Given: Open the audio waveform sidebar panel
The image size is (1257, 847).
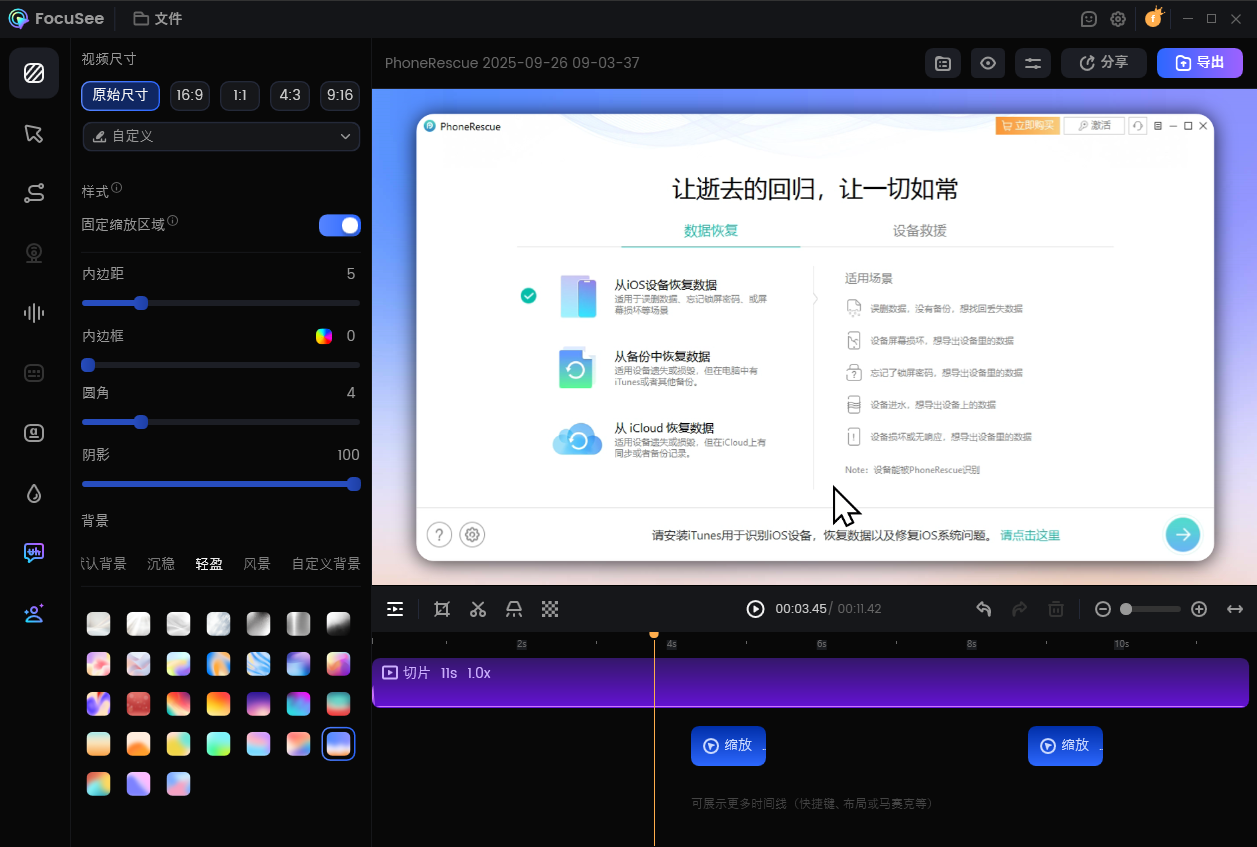Looking at the screenshot, I should click(x=34, y=313).
